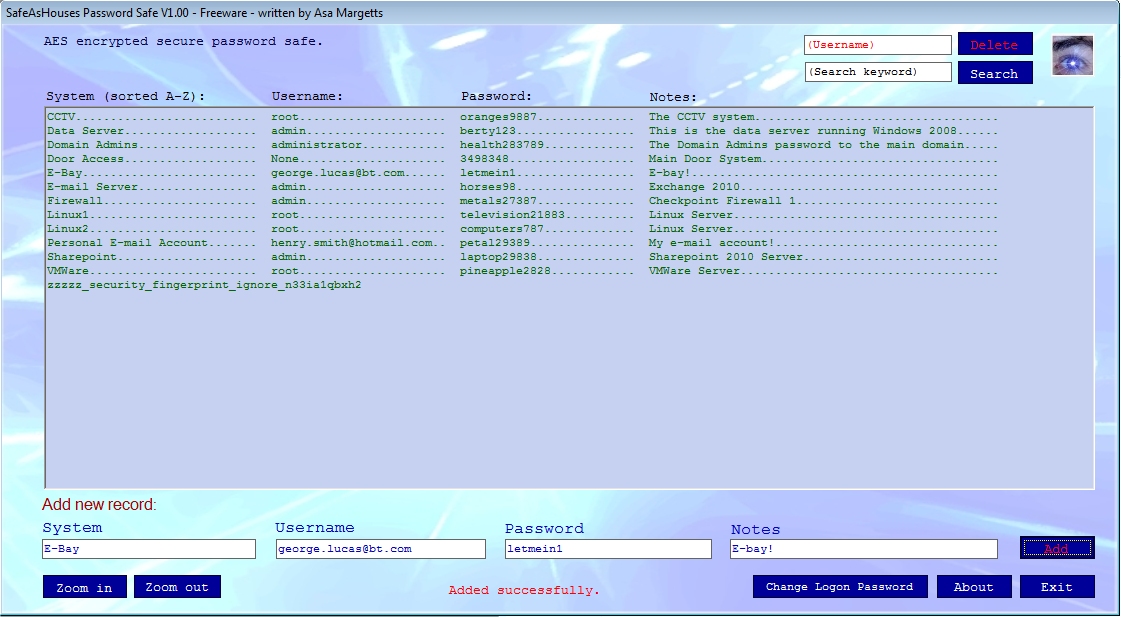
Task: Open Change Logon Password
Action: tap(840, 587)
